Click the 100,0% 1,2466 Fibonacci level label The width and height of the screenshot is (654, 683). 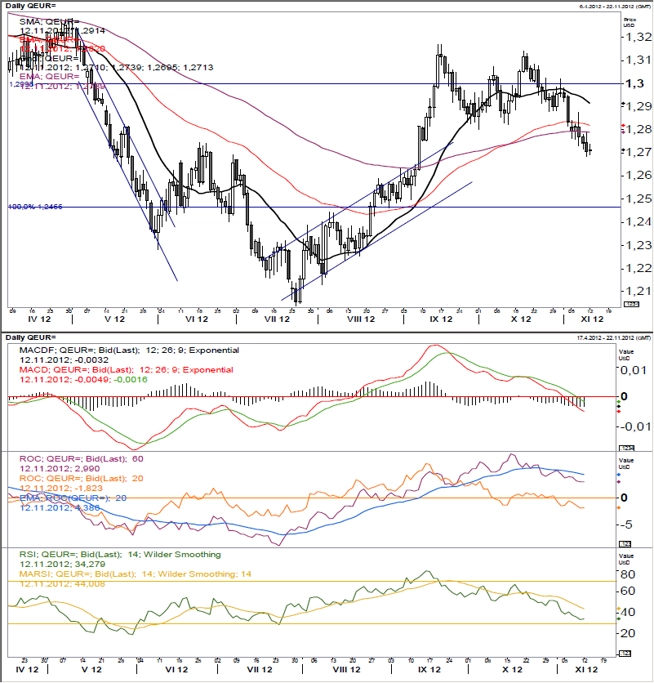35,206
